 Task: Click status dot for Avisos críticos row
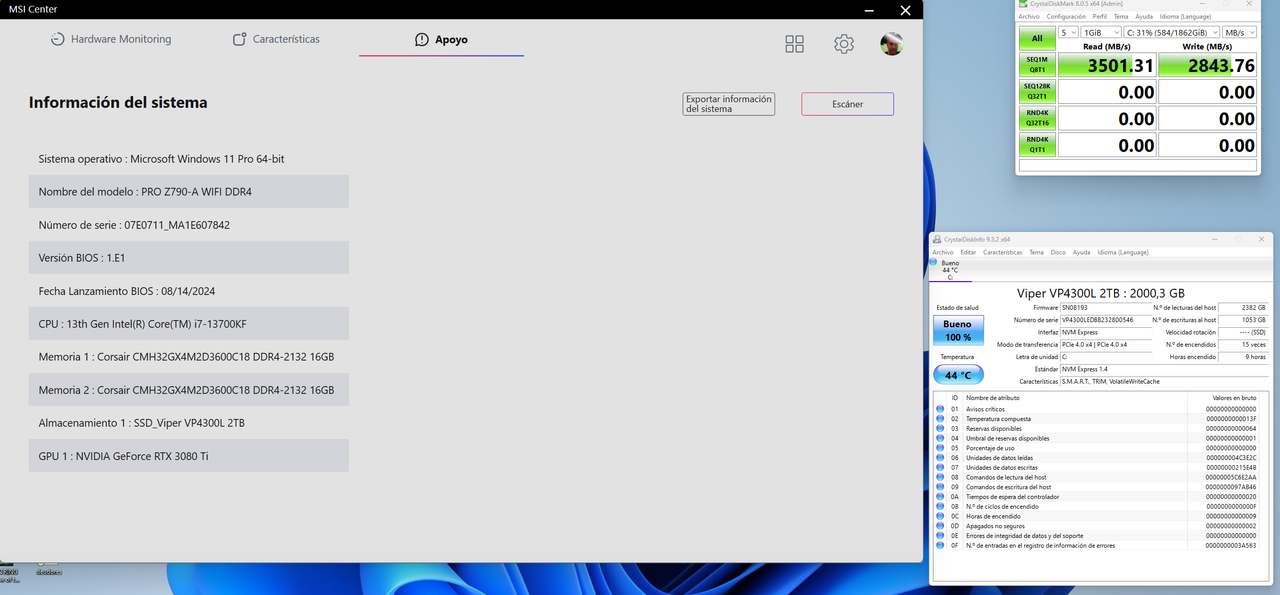click(x=940, y=409)
